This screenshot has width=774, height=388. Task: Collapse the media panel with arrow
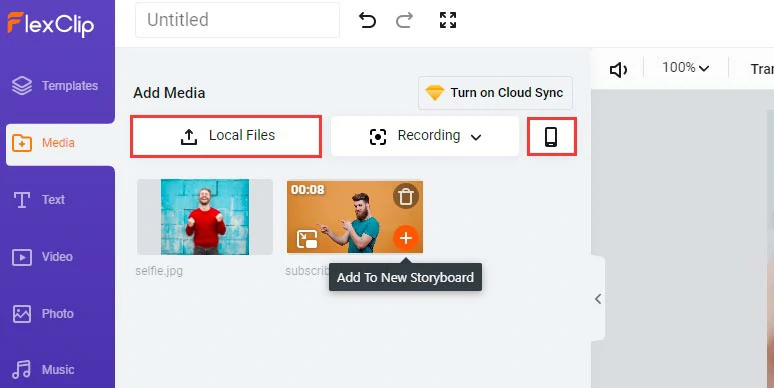pyautogui.click(x=598, y=299)
